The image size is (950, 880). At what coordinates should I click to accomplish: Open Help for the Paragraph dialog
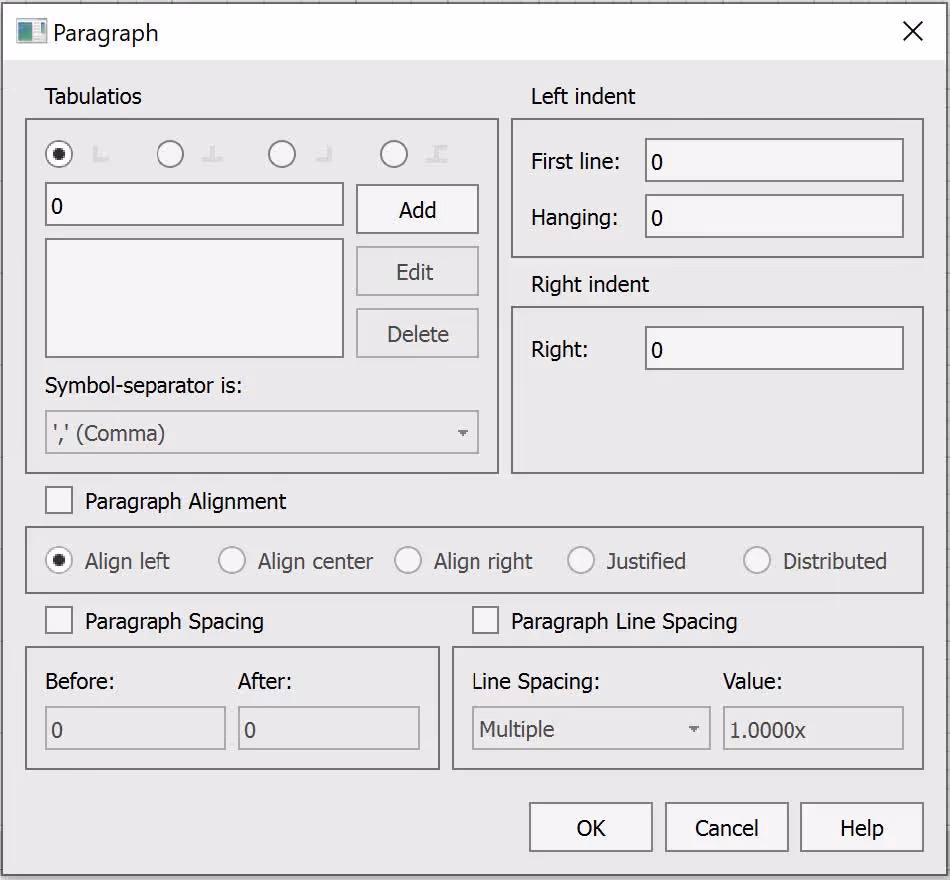pyautogui.click(x=862, y=828)
